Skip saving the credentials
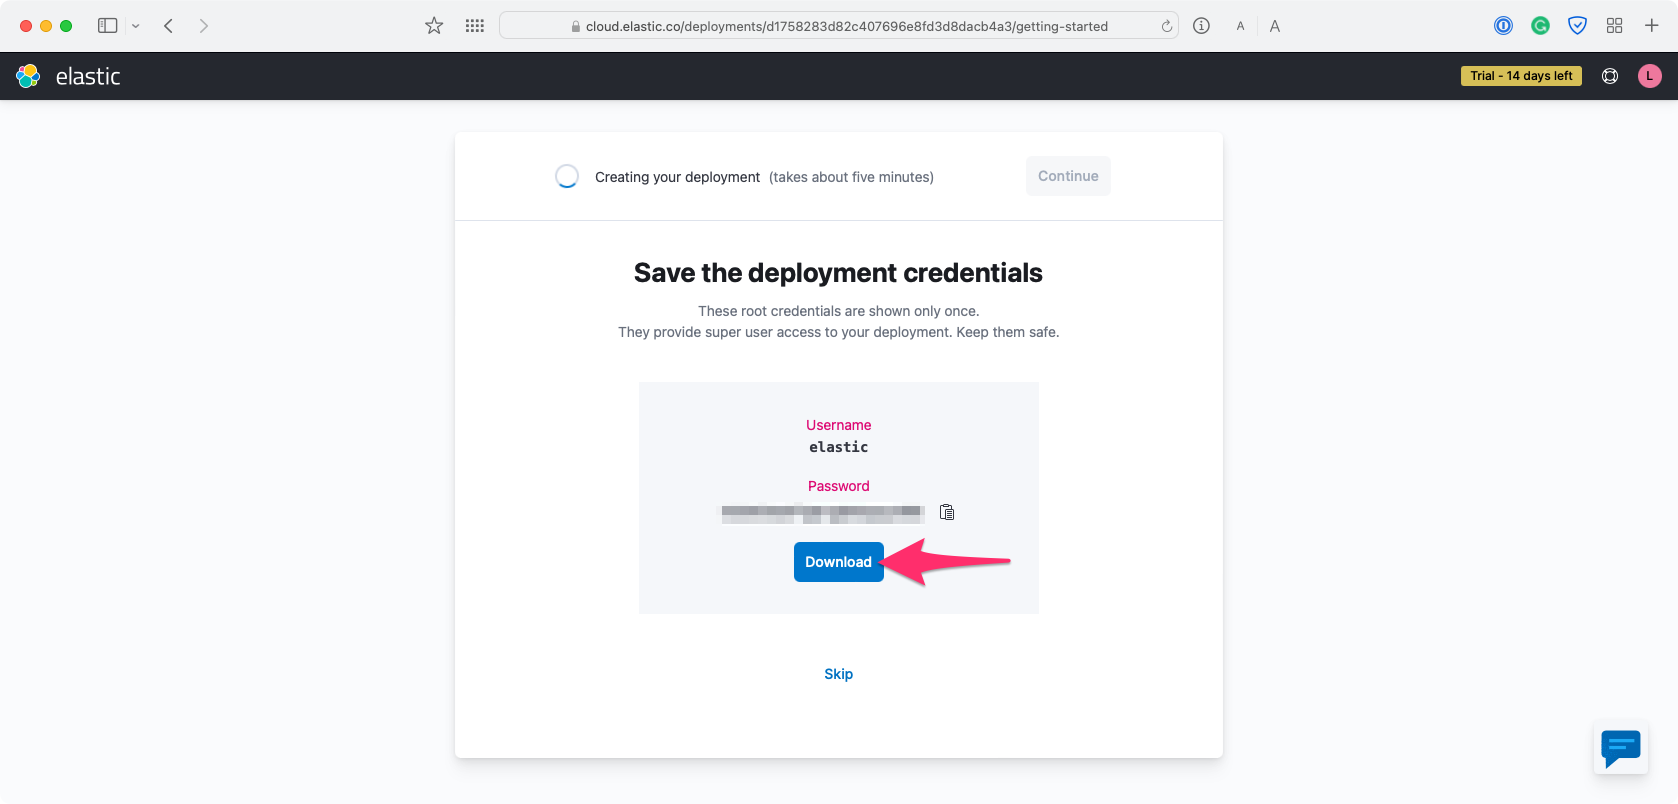 [x=838, y=674]
